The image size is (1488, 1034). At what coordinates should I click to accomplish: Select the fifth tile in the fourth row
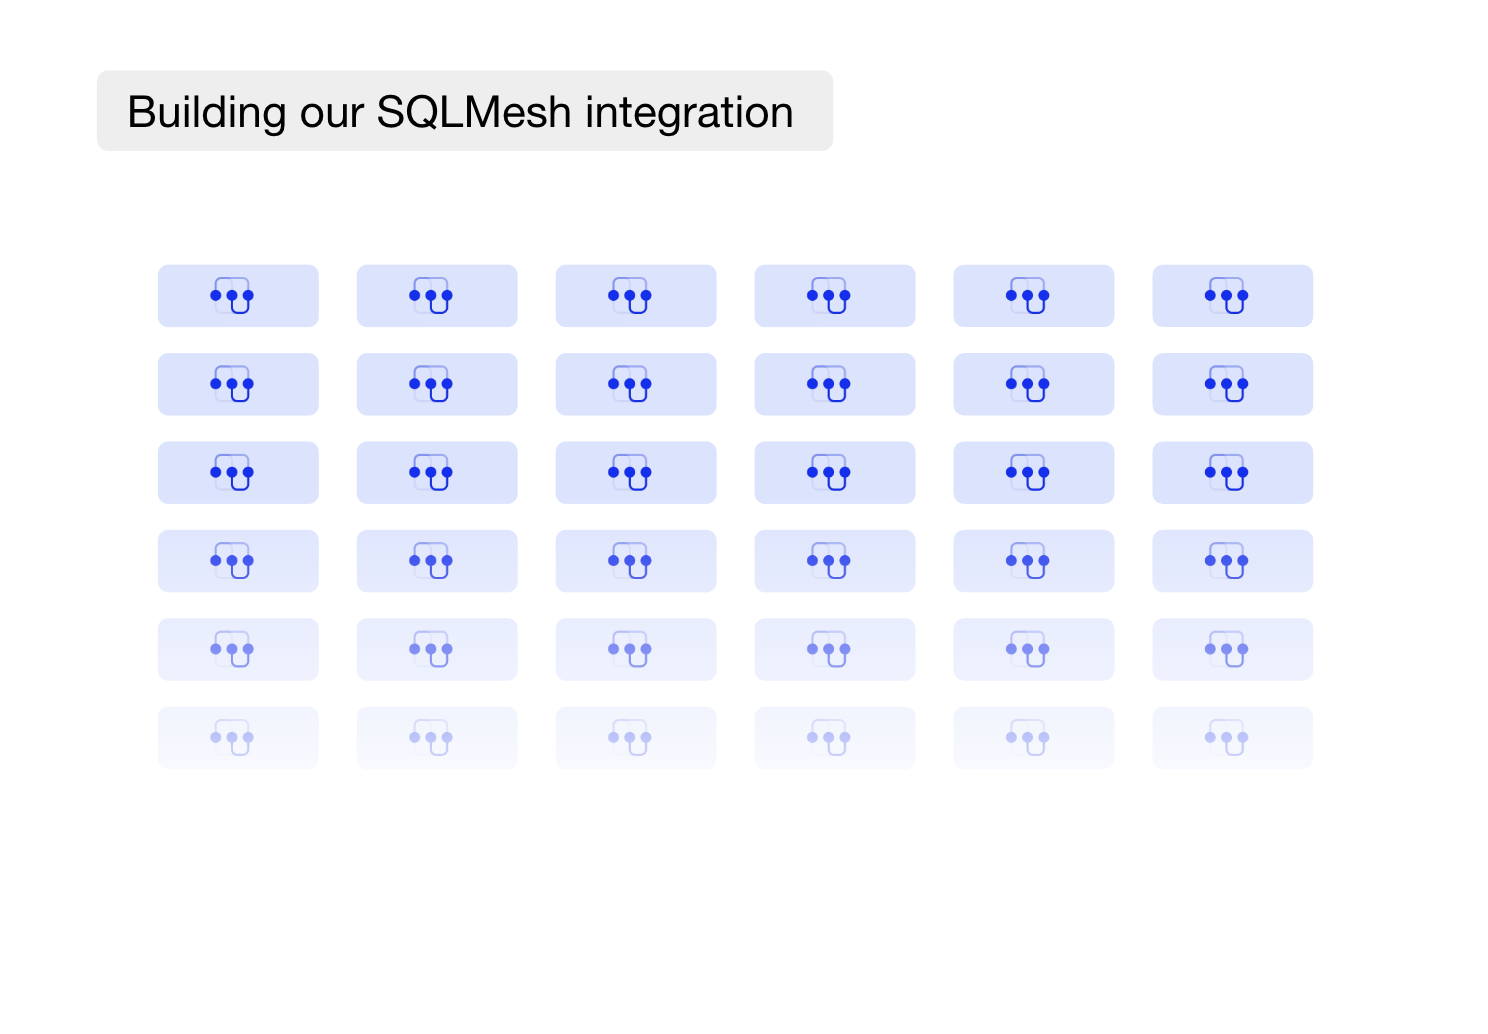point(1034,561)
